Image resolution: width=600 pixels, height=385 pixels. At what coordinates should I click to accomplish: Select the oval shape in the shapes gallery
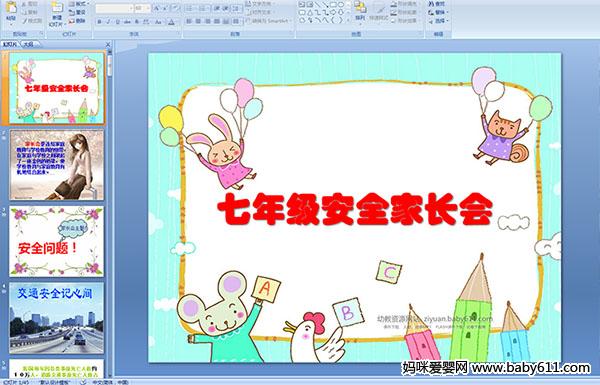(x=341, y=5)
